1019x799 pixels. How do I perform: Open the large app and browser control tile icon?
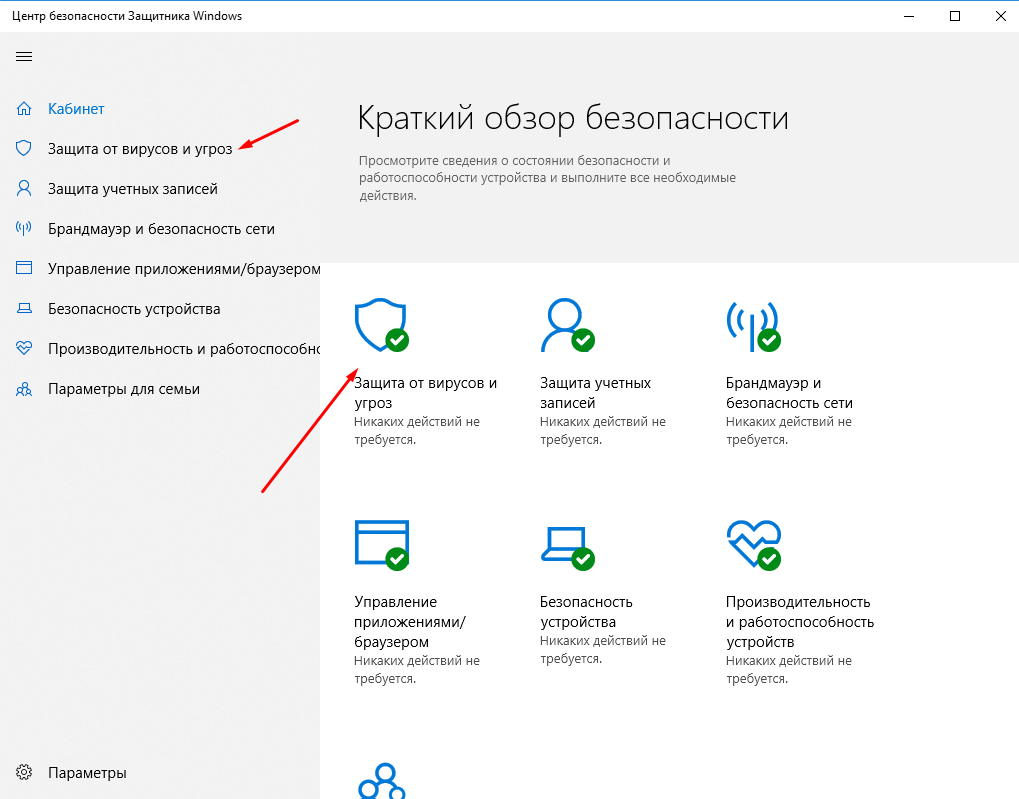tap(381, 545)
